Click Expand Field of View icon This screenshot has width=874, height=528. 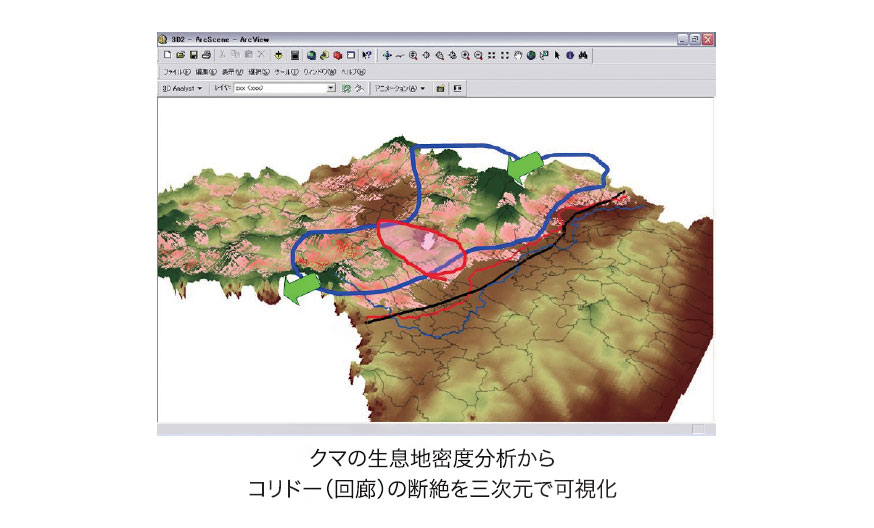coord(504,55)
